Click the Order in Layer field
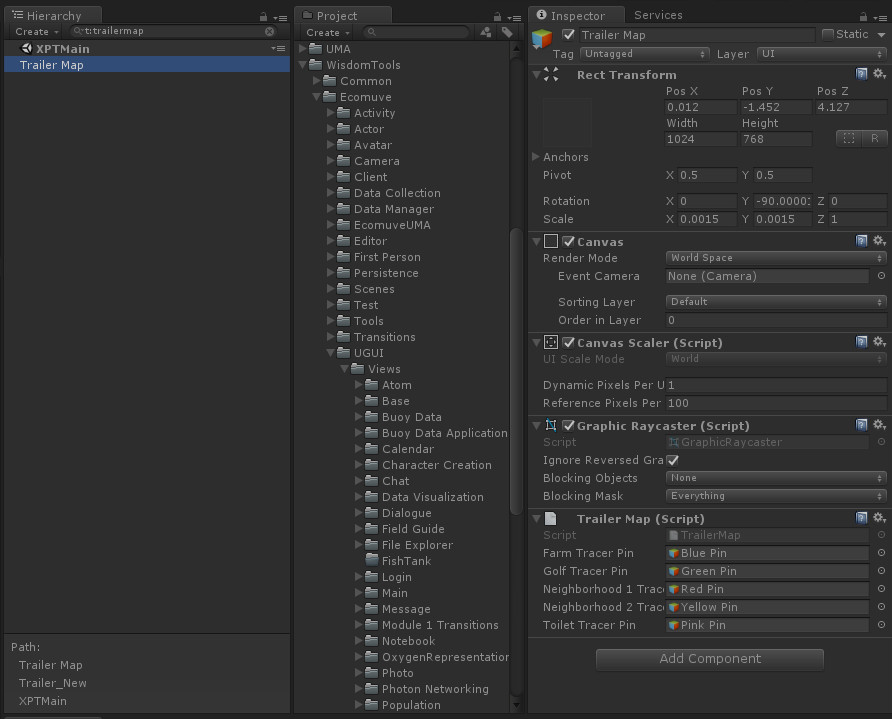 [776, 320]
